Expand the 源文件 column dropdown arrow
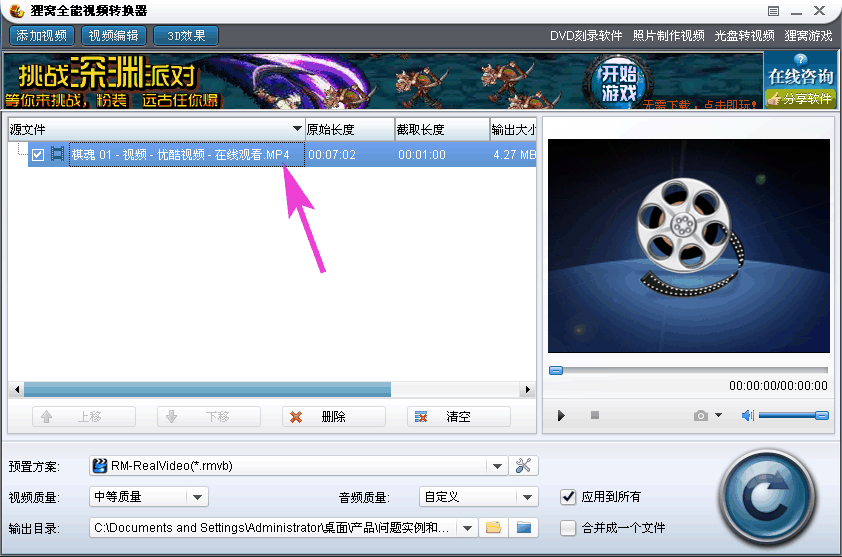 (297, 129)
